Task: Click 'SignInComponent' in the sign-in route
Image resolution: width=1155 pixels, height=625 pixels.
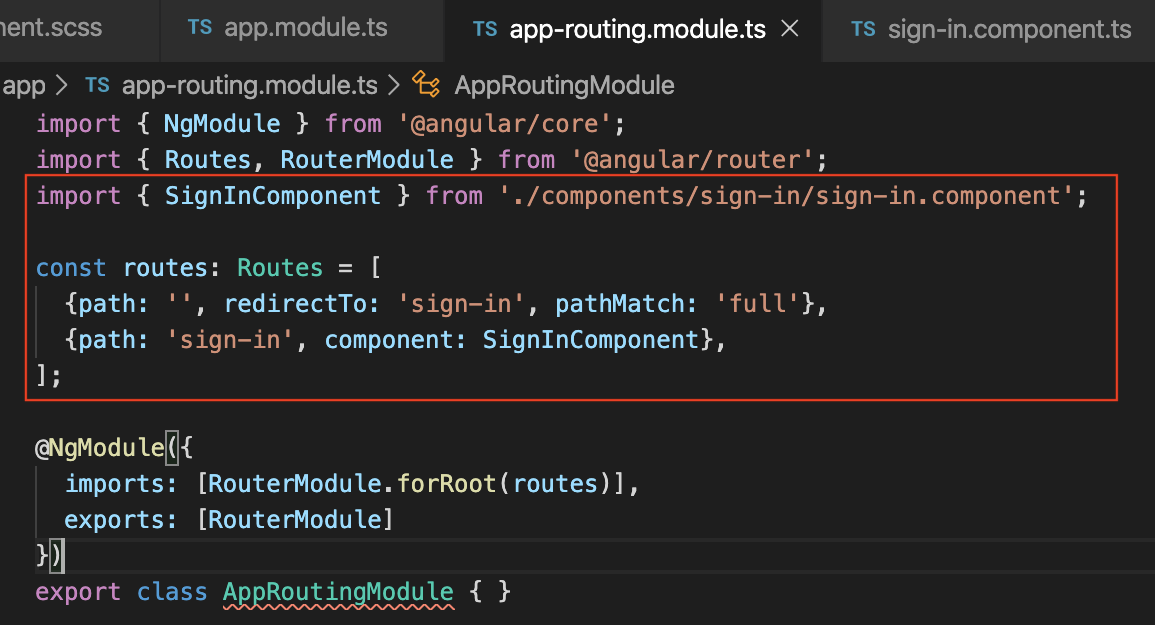Action: 591,341
